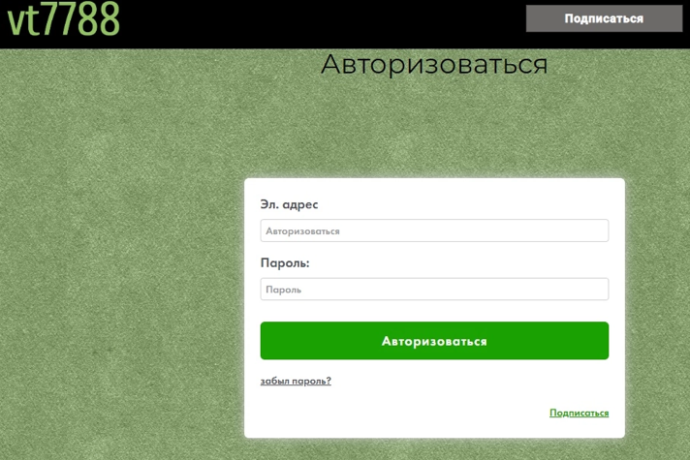Select the Авторизоваться page heading text
Image resolution: width=690 pixels, height=460 pixels.
click(x=434, y=65)
